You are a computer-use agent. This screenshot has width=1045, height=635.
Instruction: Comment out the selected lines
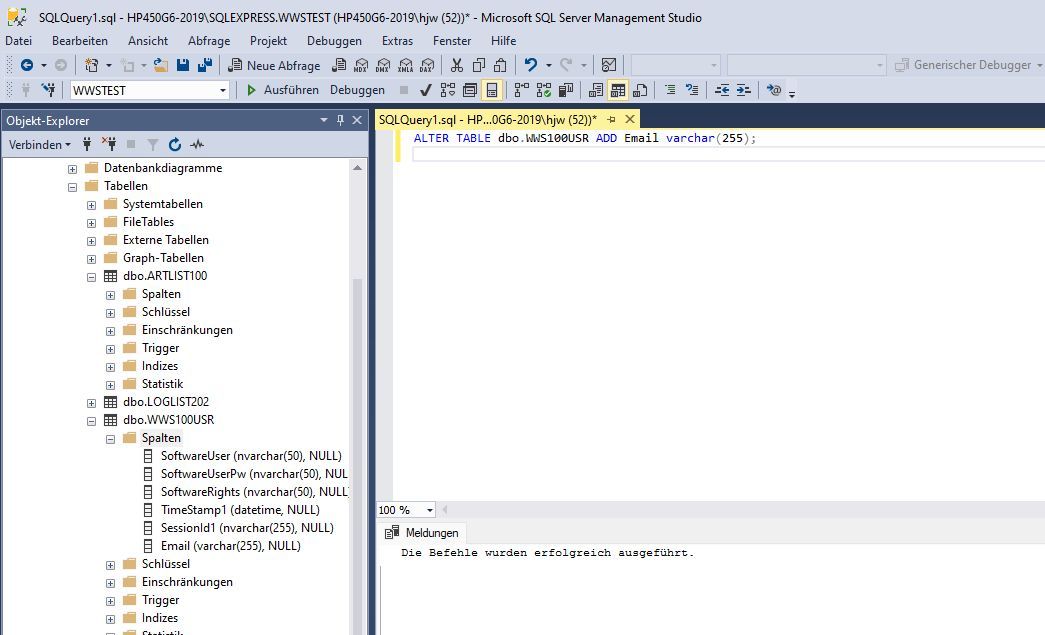pos(670,90)
